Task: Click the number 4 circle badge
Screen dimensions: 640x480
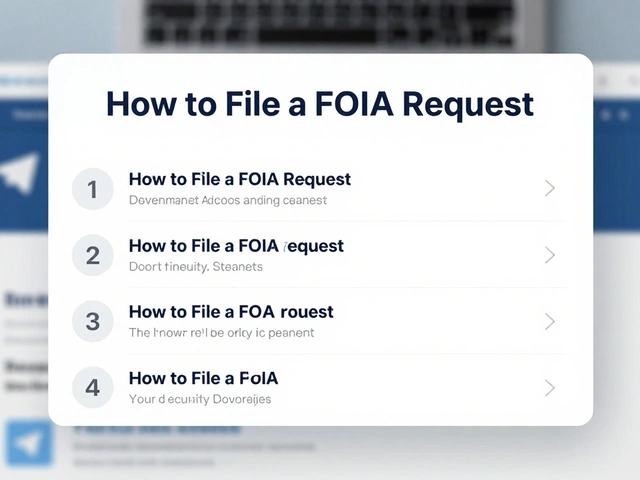Action: coord(93,387)
